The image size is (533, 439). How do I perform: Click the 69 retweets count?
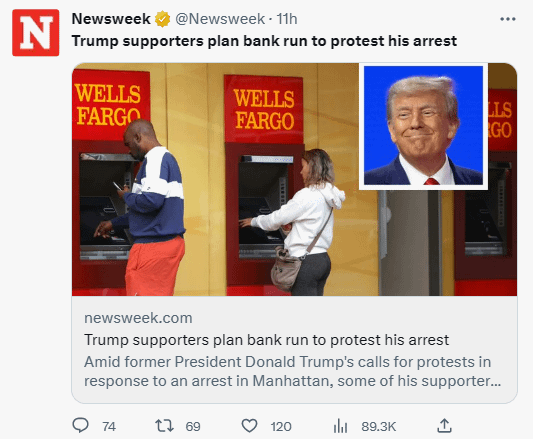click(x=193, y=426)
